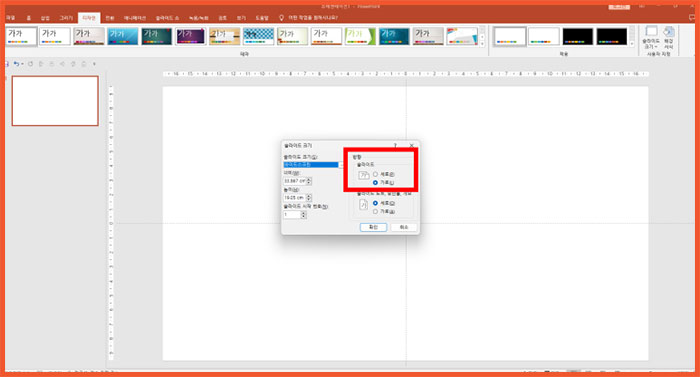Confirm with the 확인 (OK) button

click(x=373, y=227)
